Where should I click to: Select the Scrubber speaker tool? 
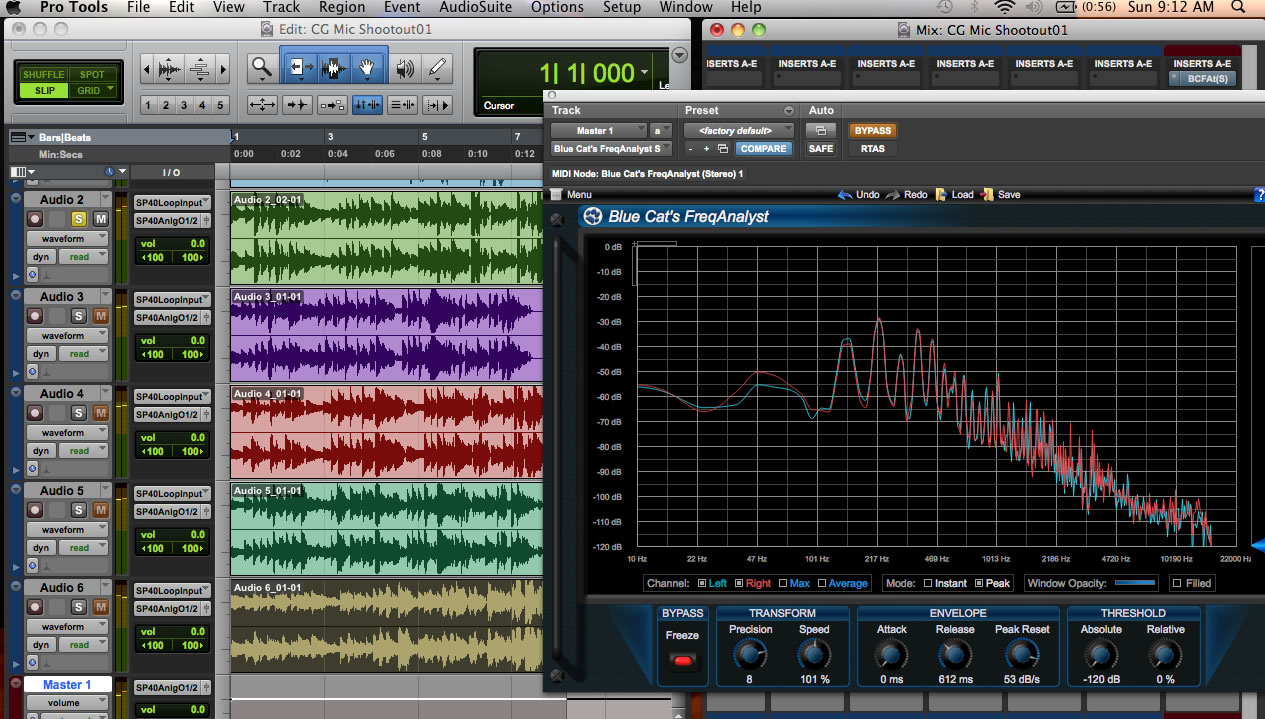[404, 68]
